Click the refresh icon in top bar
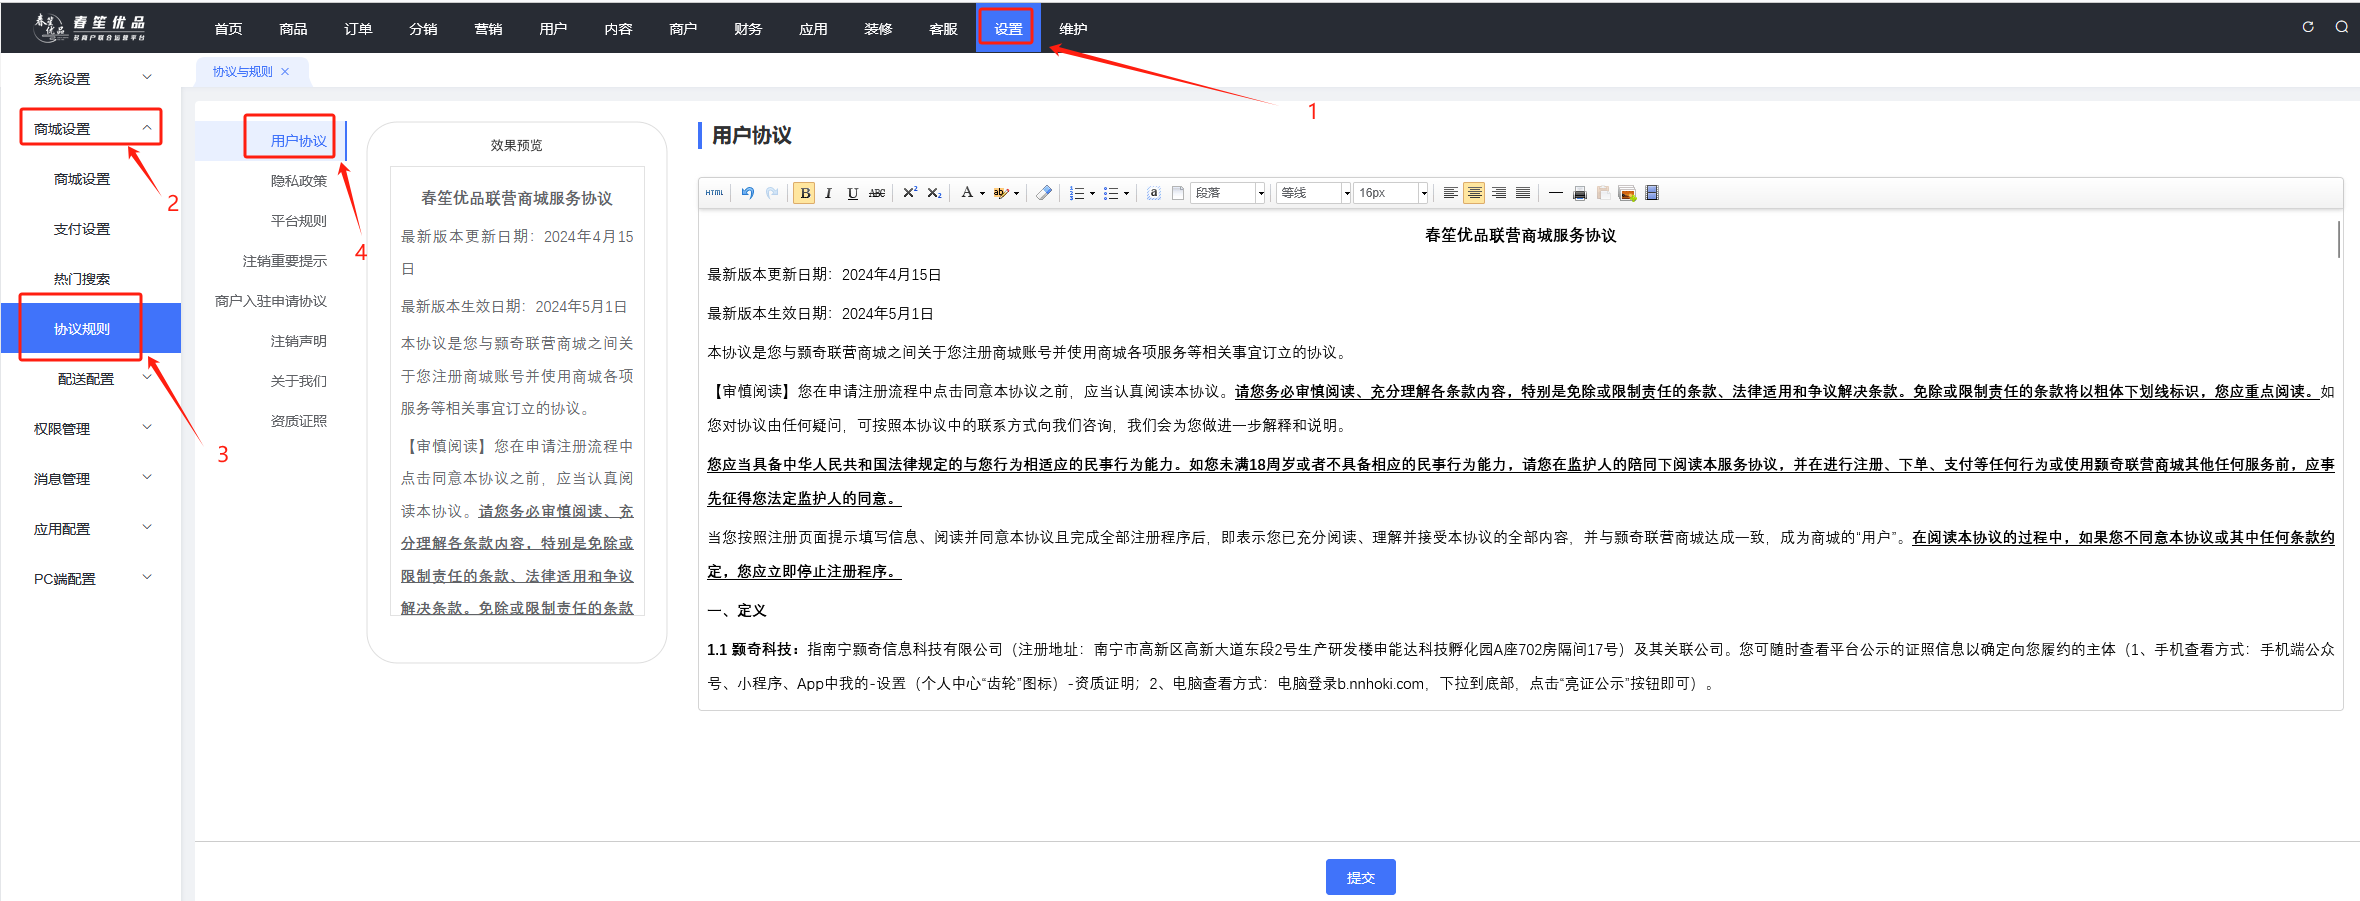Viewport: 2360px width, 901px height. pos(2308,27)
